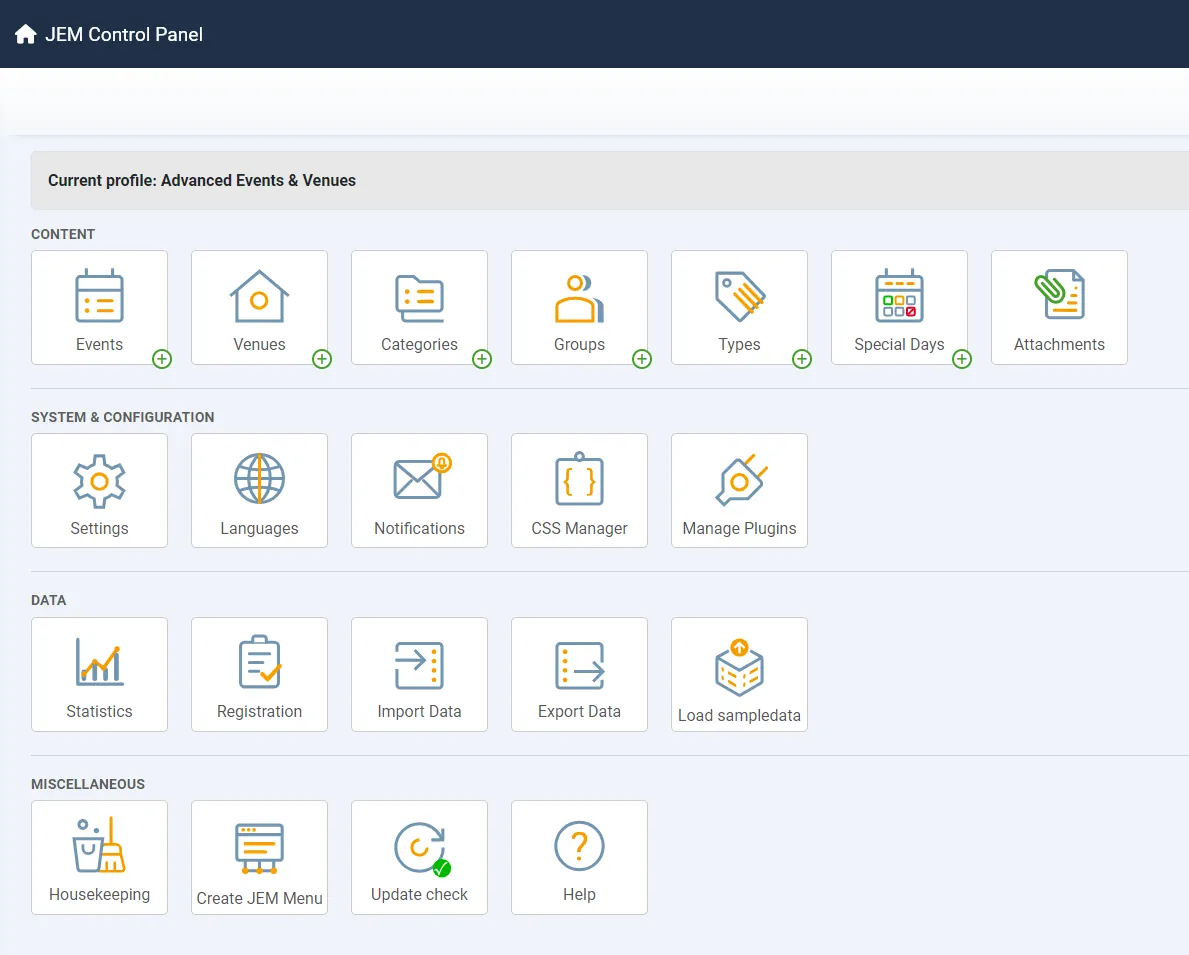Click the Load sampledata tile
The image size is (1189, 955).
point(739,674)
